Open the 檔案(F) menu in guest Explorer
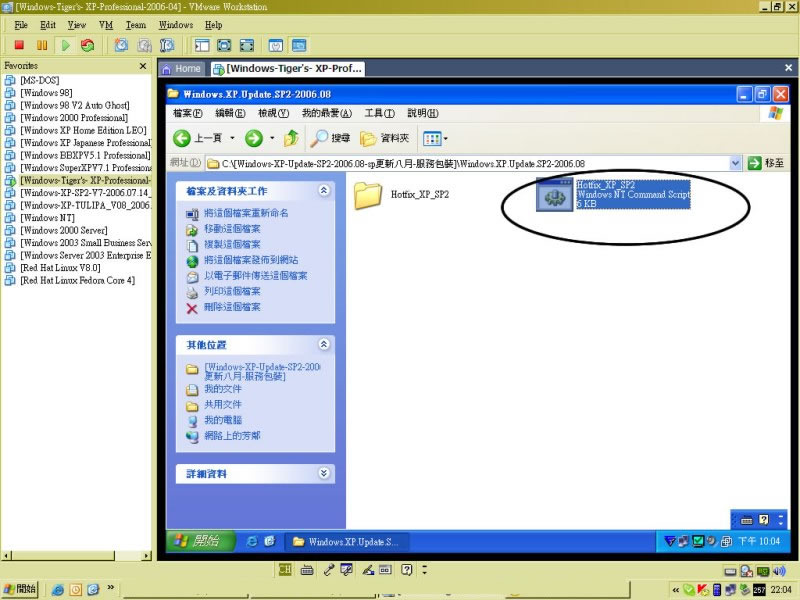This screenshot has width=800, height=600. 188,113
